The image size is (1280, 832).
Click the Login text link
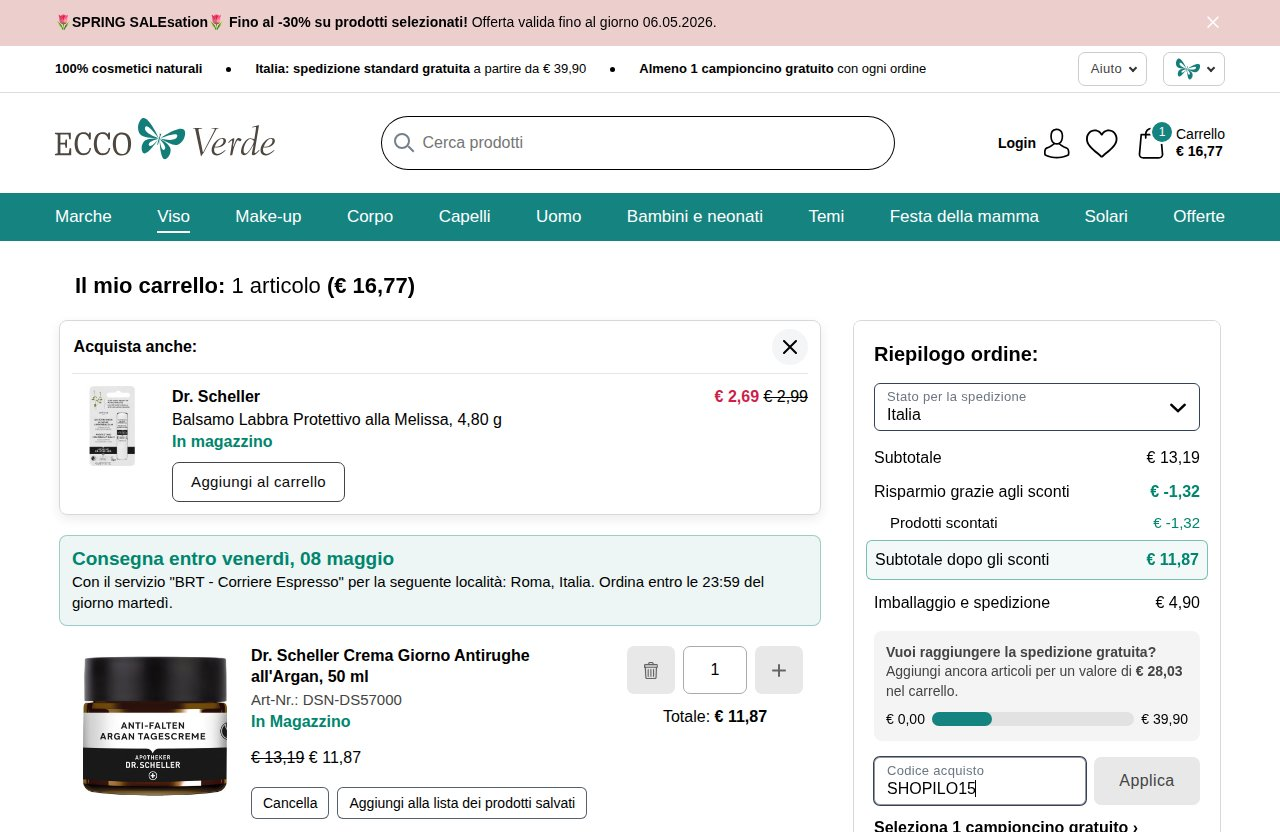pyautogui.click(x=1016, y=143)
